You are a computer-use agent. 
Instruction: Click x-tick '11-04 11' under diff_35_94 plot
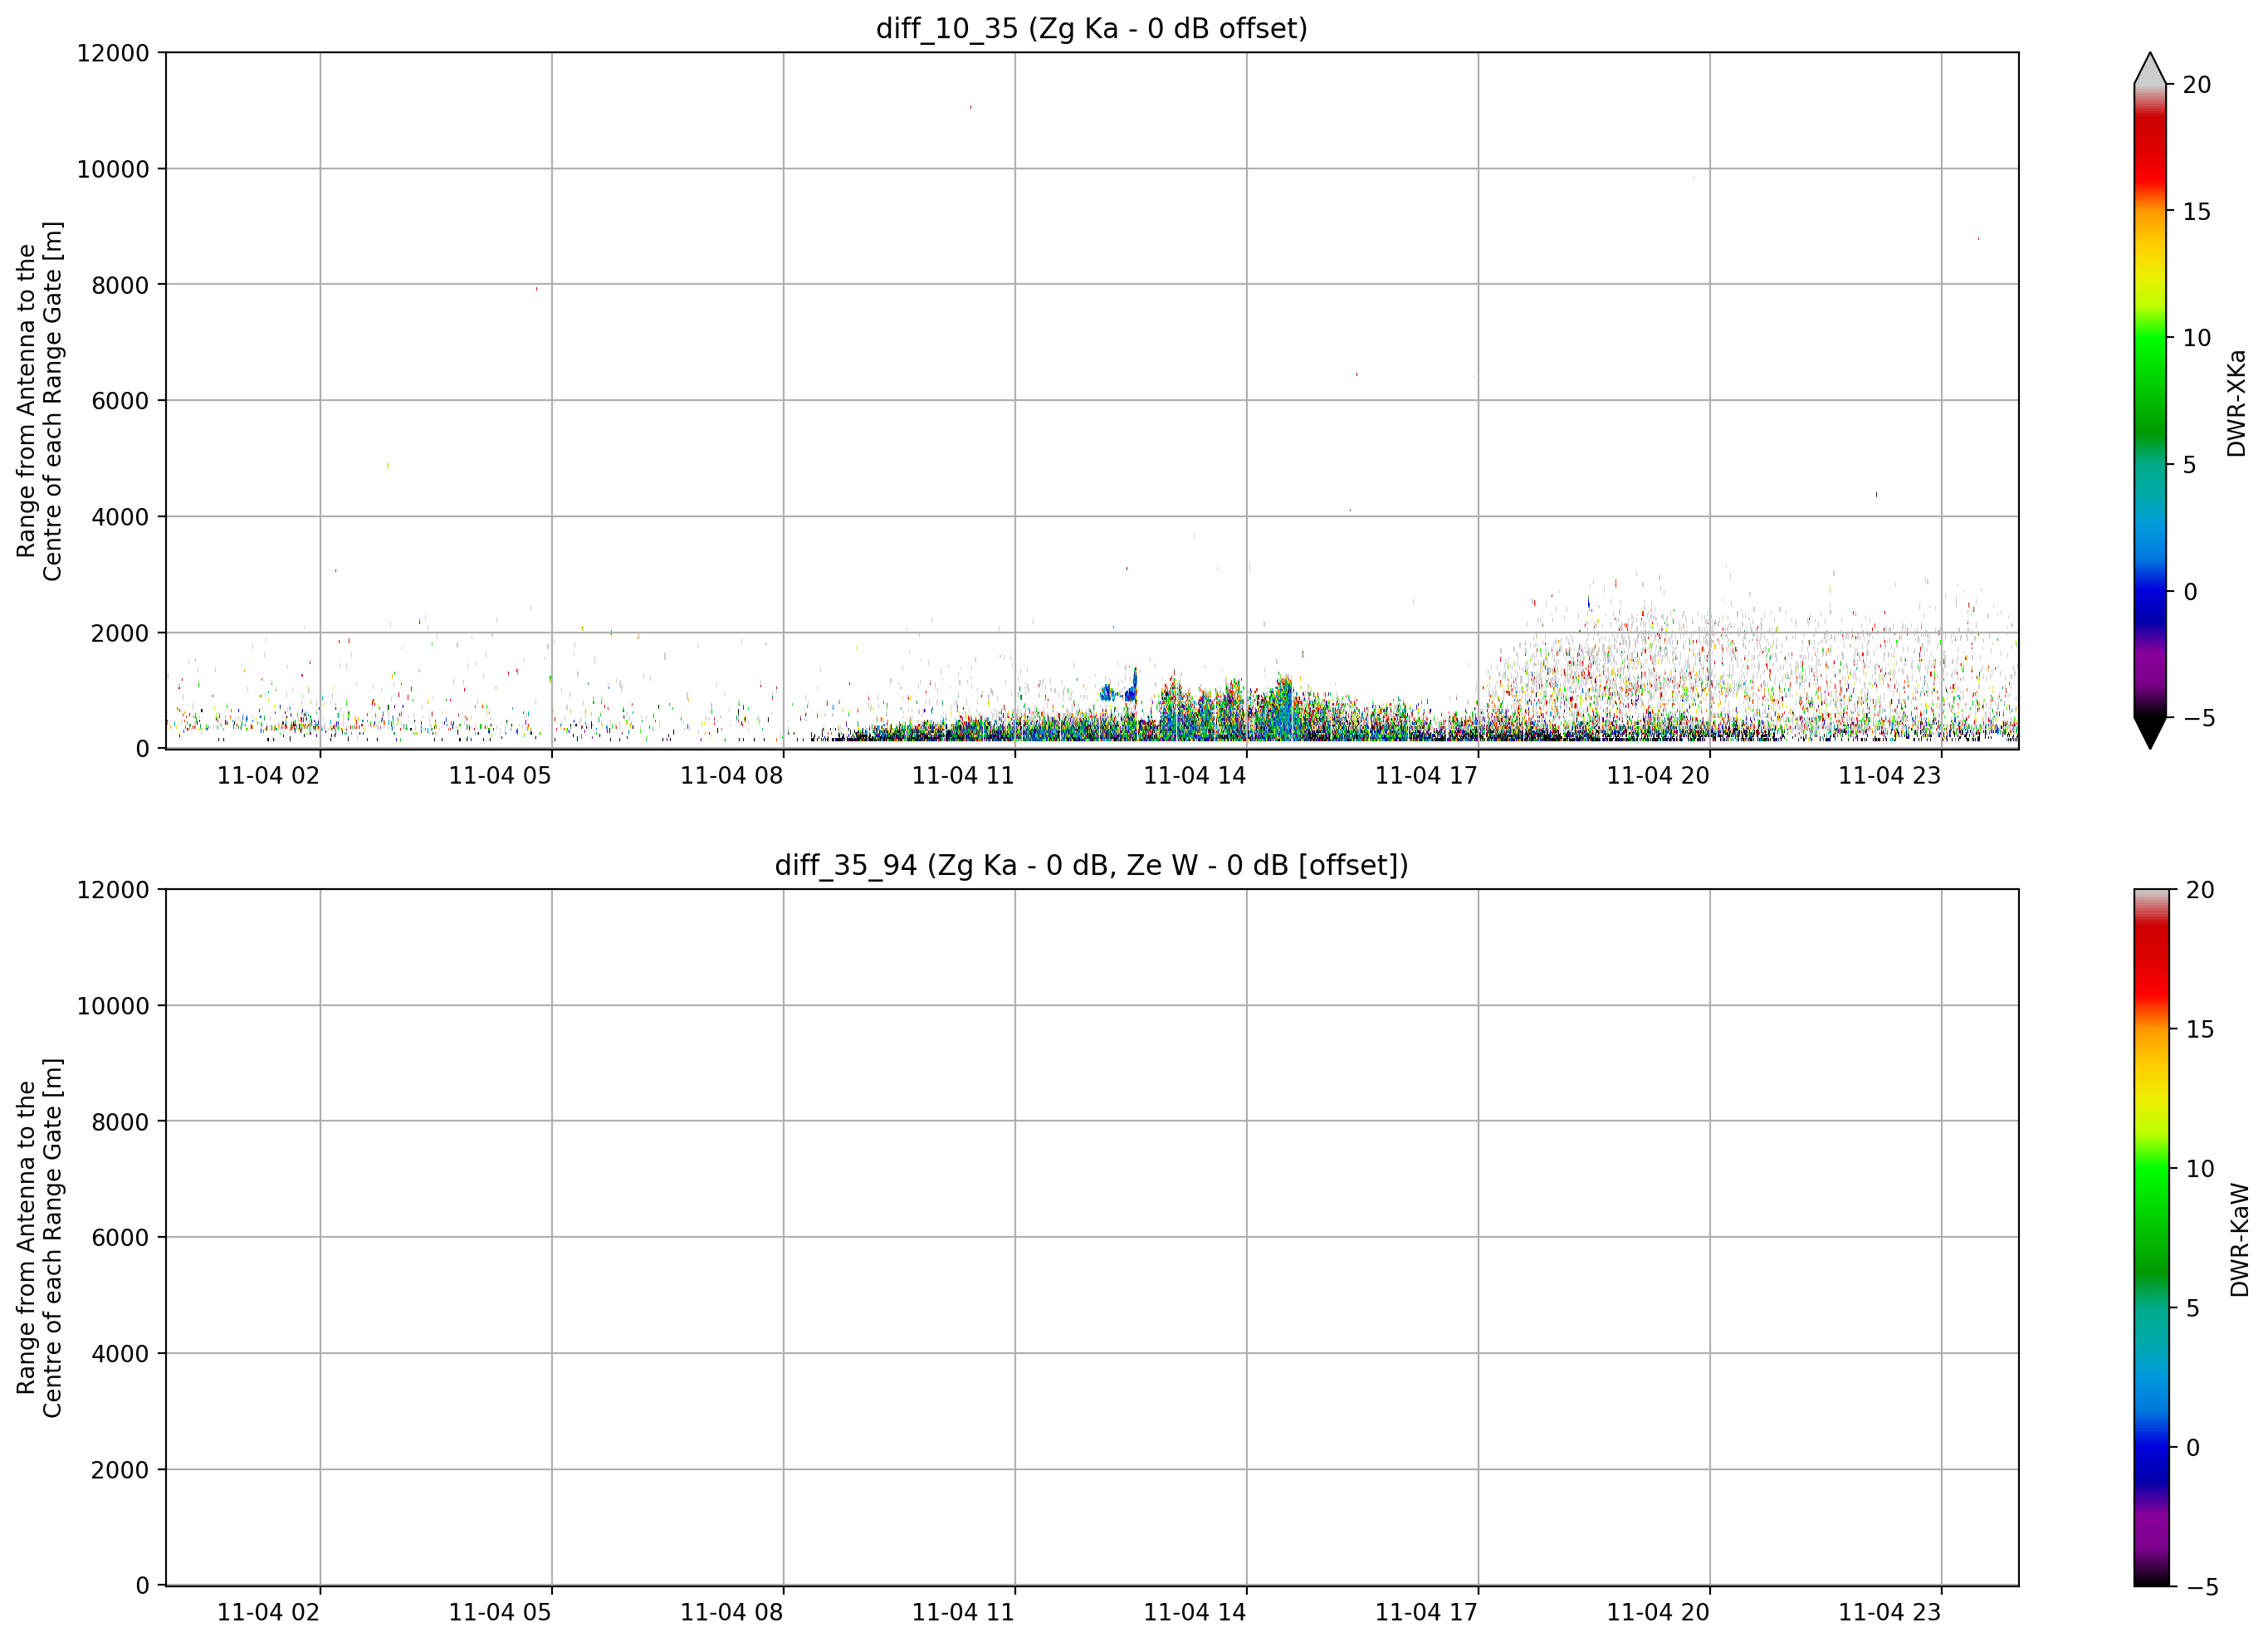click(x=963, y=1613)
